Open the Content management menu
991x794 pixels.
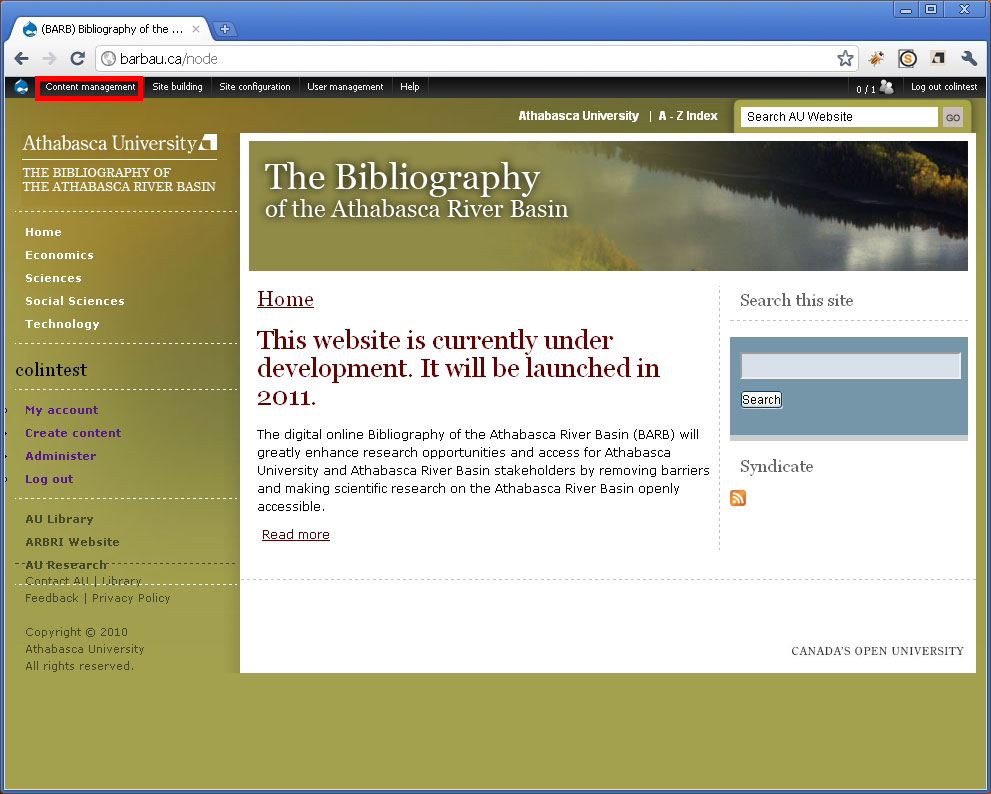[90, 87]
